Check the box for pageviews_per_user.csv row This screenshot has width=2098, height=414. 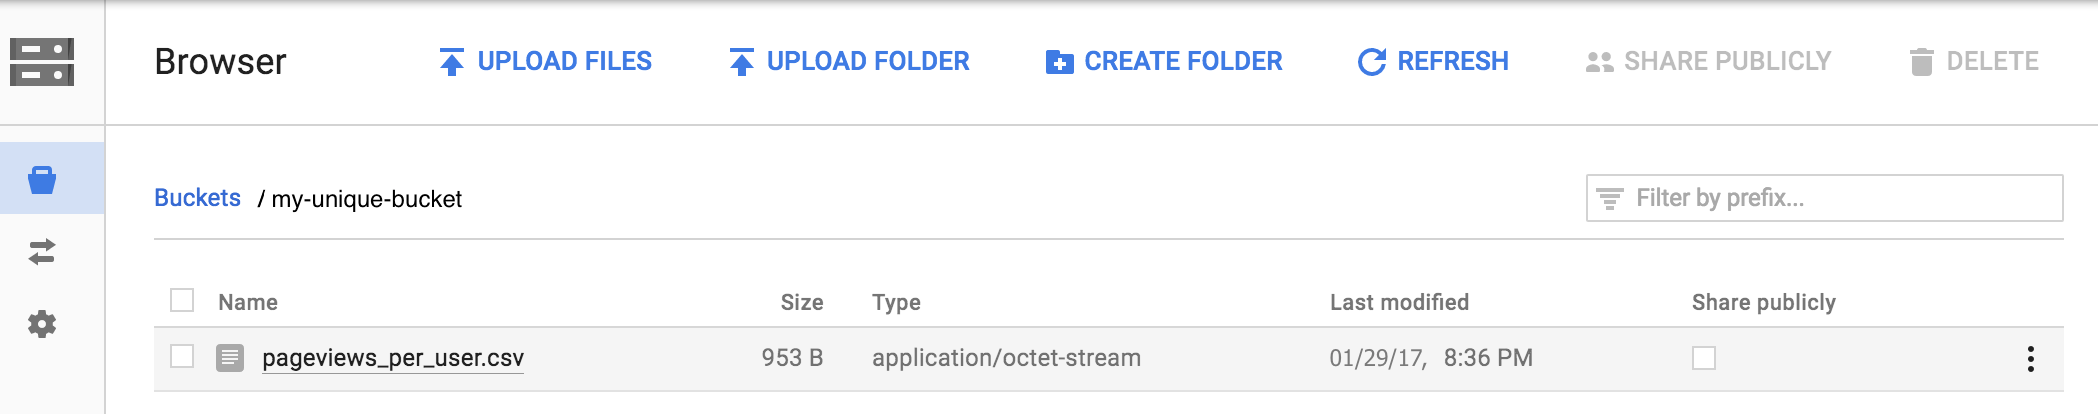[182, 356]
